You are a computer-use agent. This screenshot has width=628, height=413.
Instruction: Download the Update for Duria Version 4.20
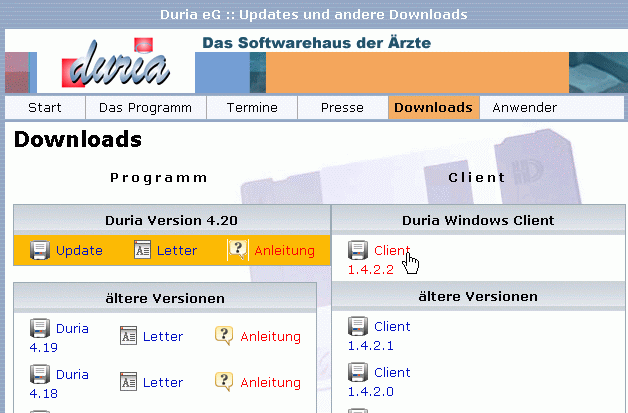point(79,251)
